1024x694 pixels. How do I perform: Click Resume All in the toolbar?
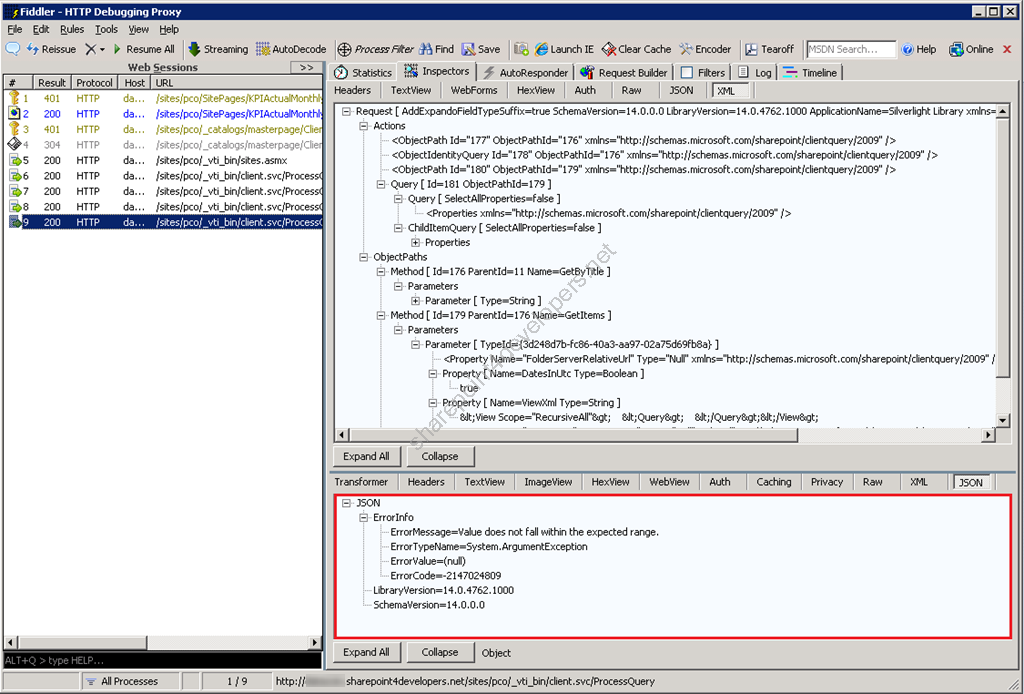144,49
